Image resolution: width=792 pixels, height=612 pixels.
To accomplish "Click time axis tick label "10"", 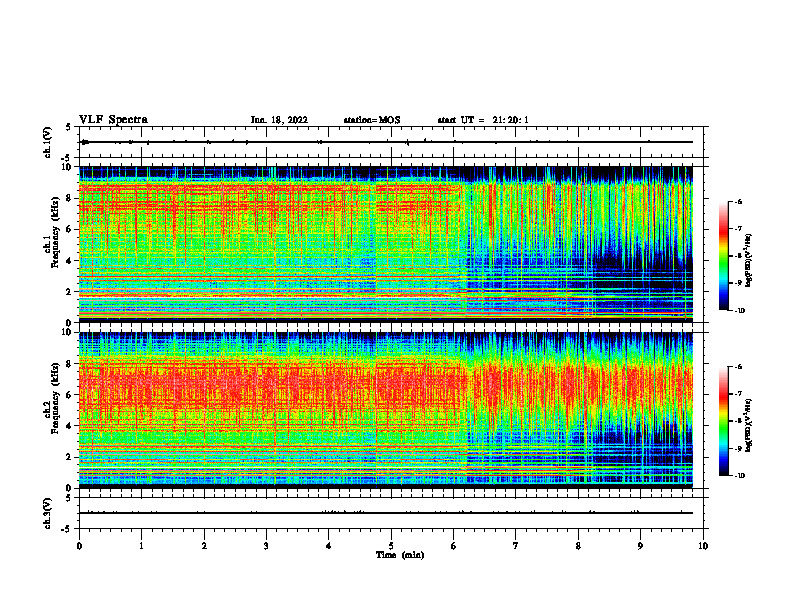I will [703, 546].
